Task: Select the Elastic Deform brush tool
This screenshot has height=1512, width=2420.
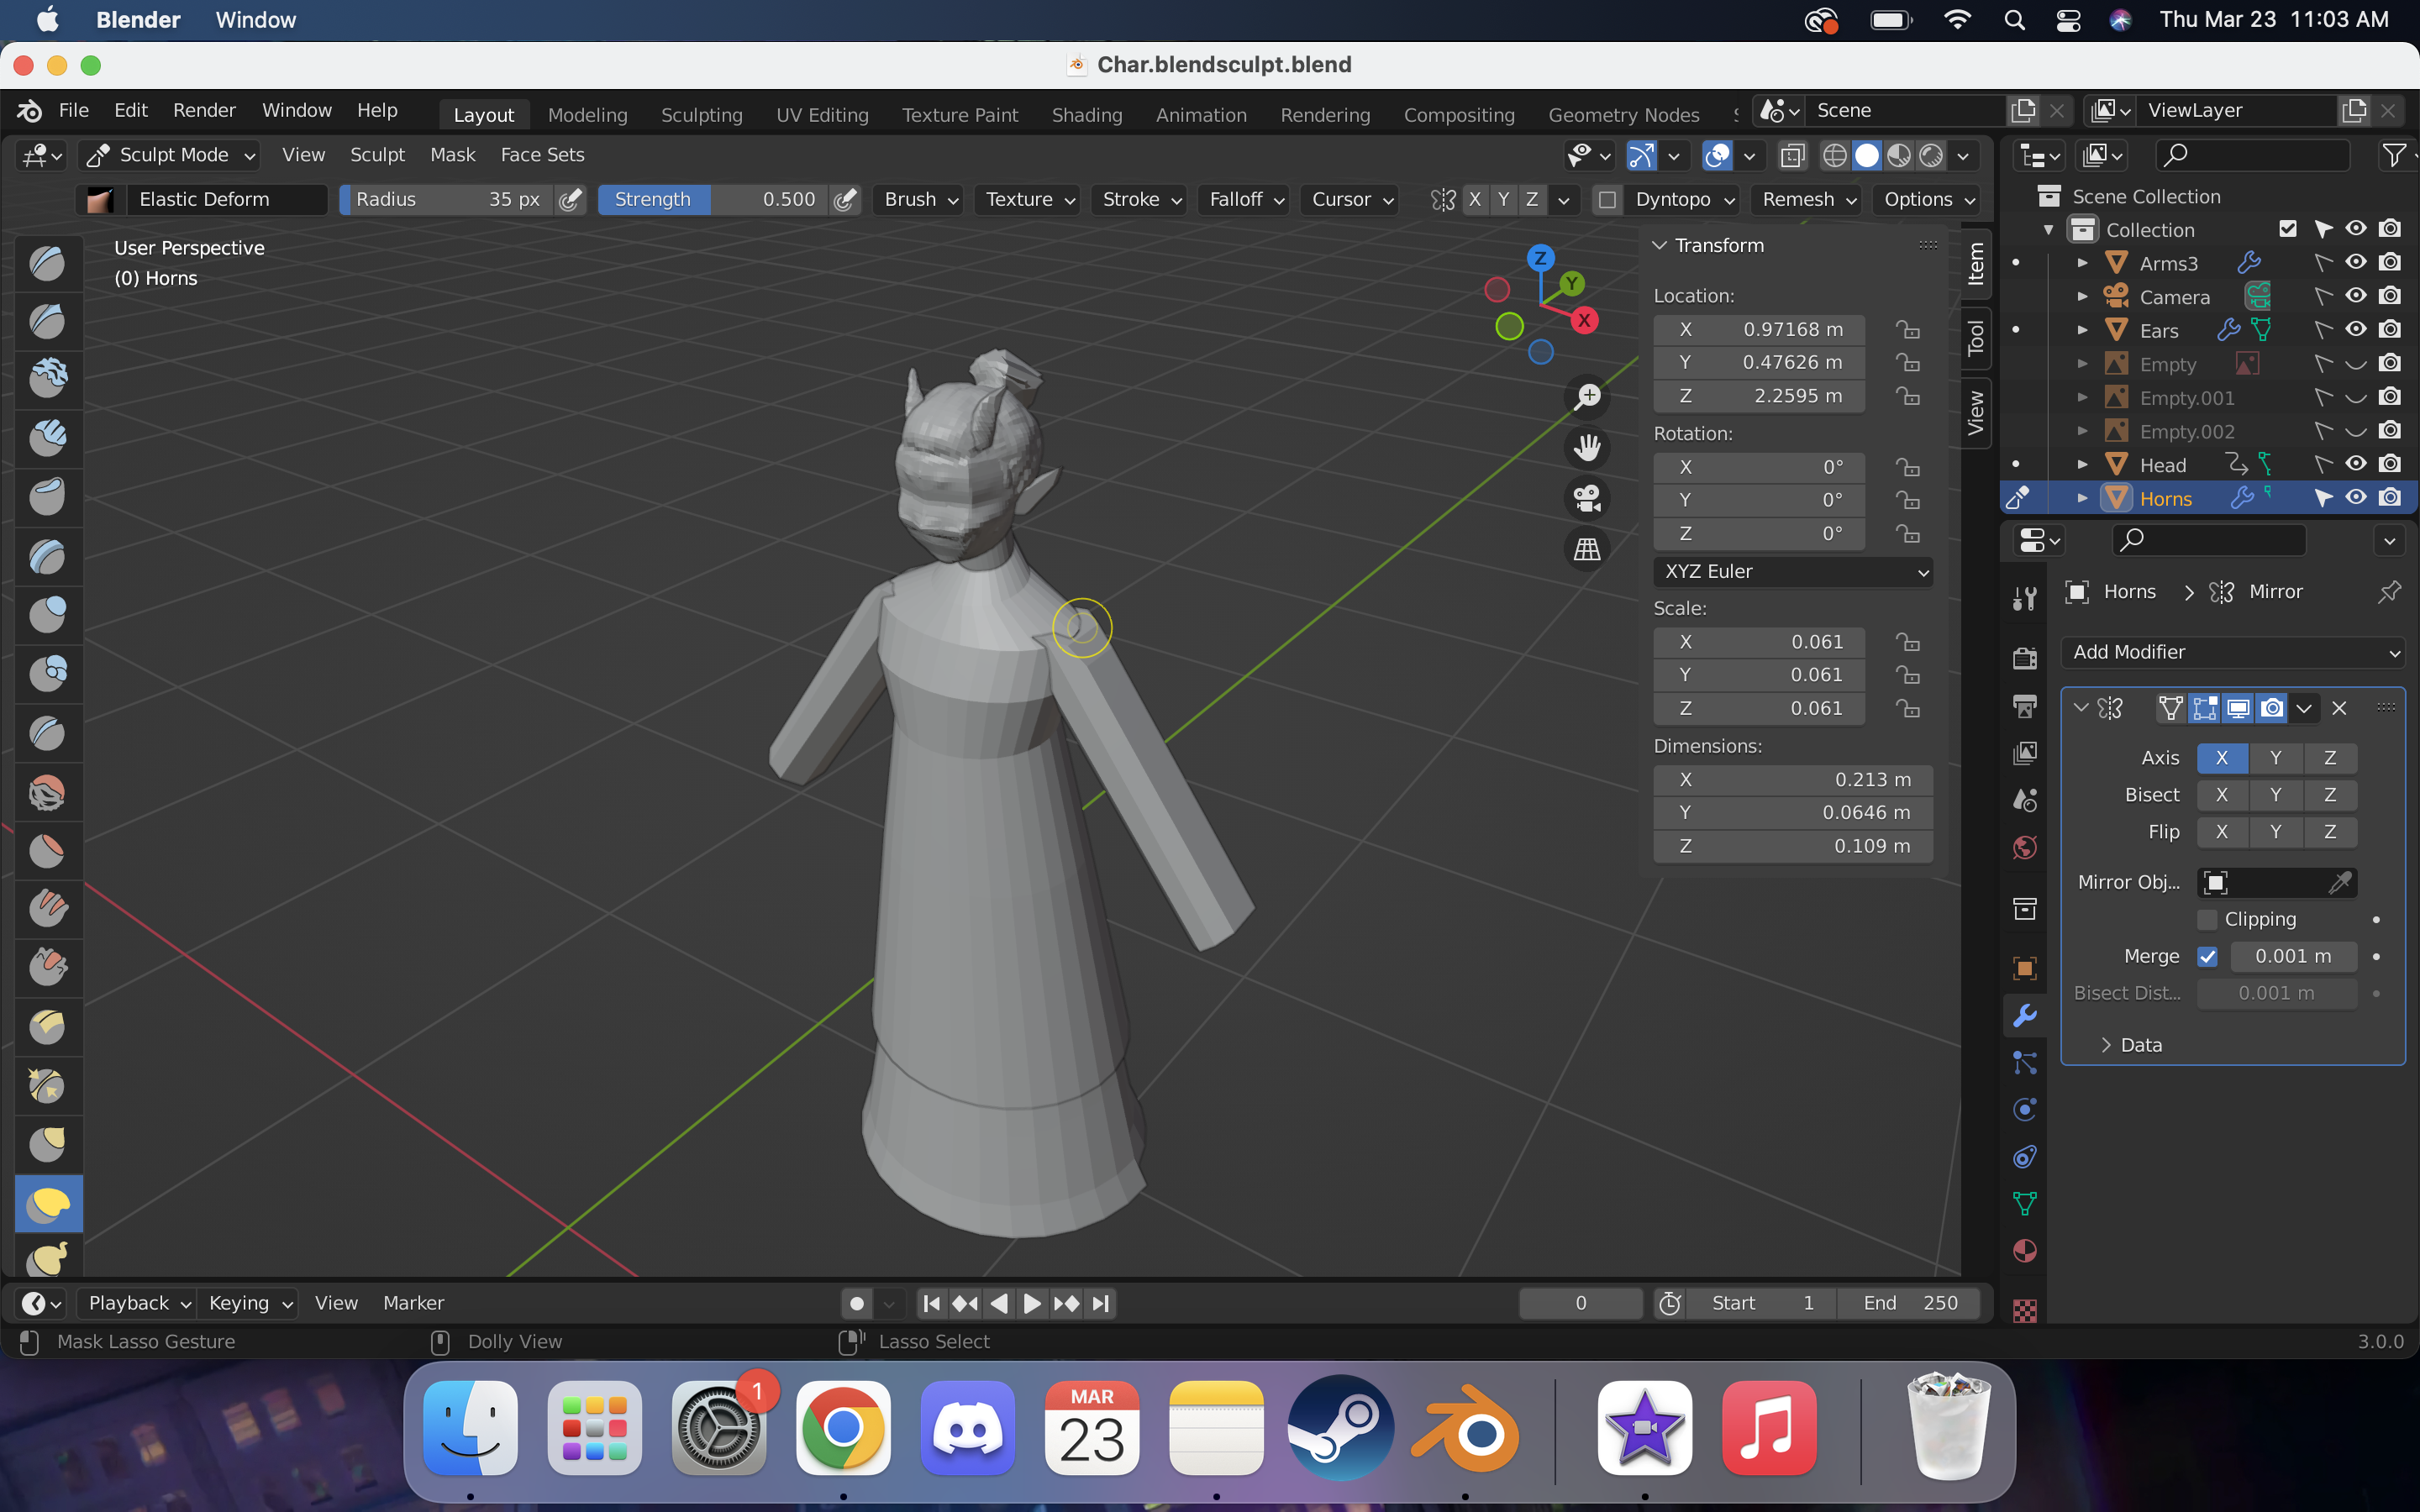Action: click(48, 1204)
